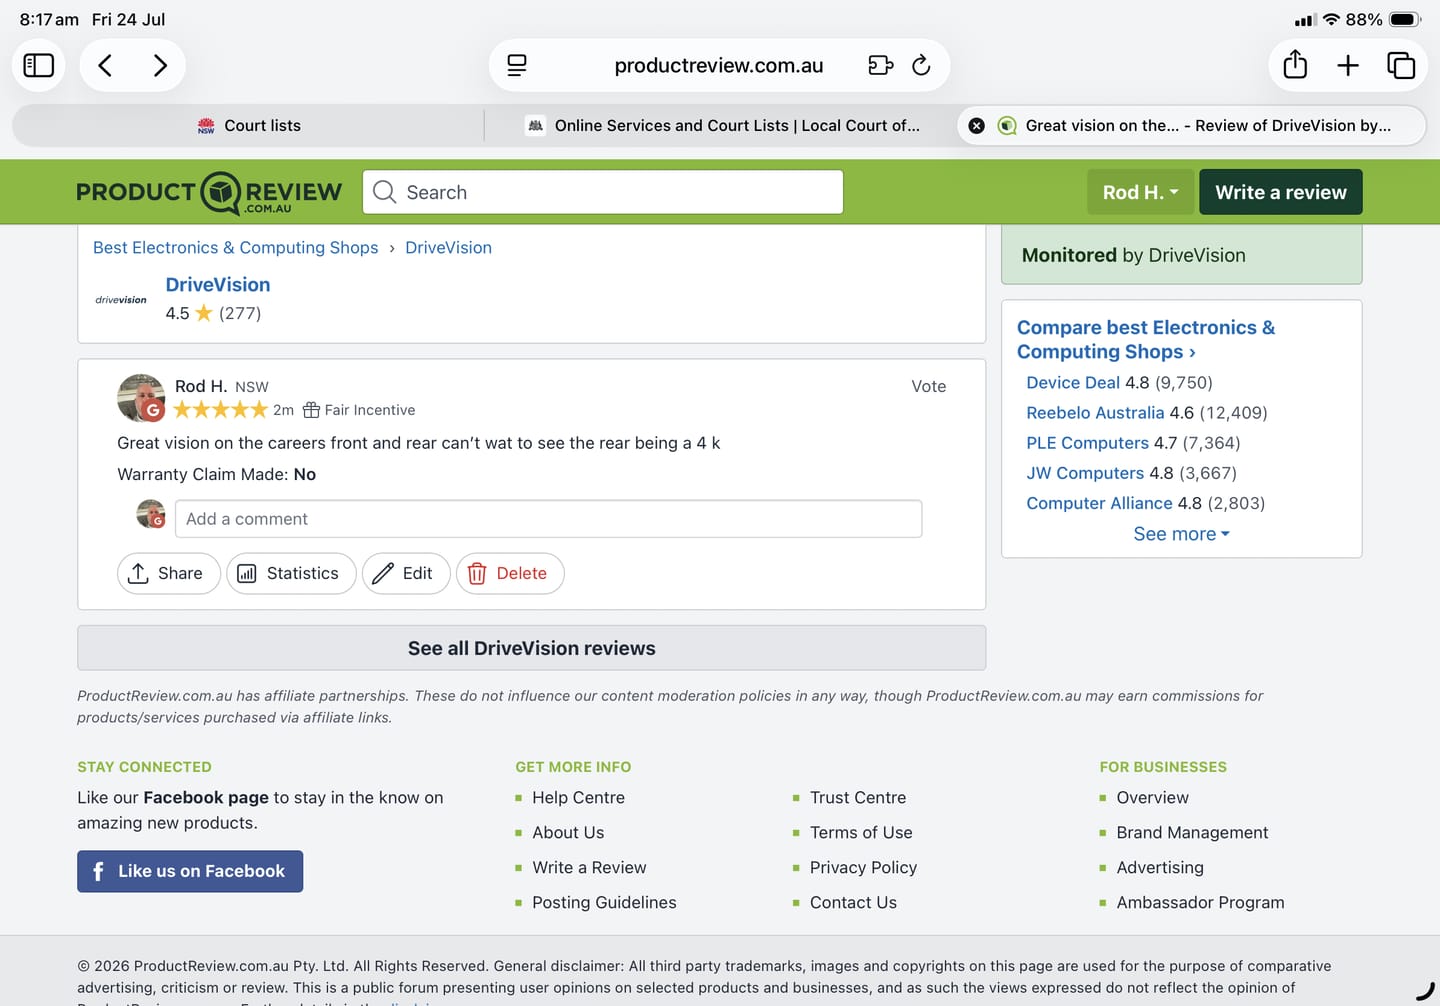The image size is (1440, 1006).
Task: Click the Monitored by DriveVision banner
Action: click(1181, 255)
